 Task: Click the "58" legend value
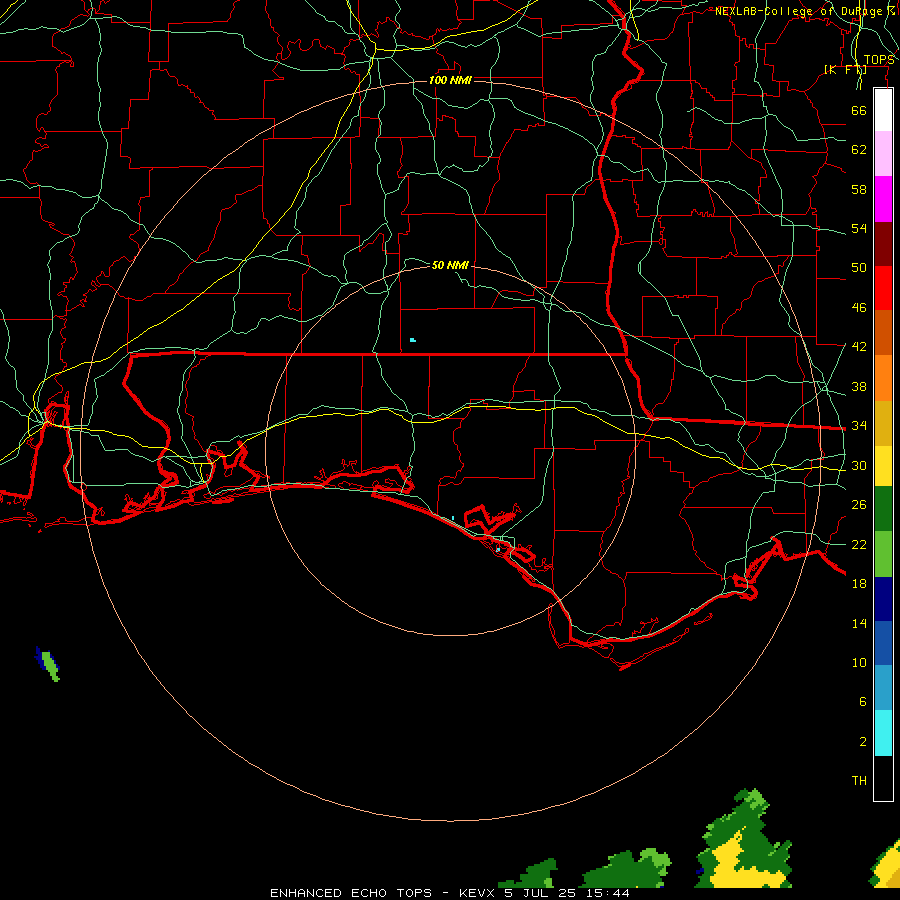(859, 189)
